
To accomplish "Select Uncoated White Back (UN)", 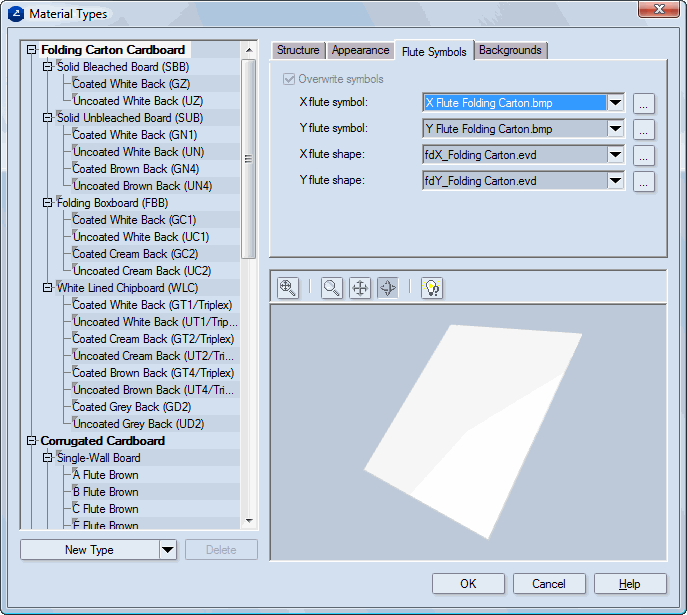I will coord(138,152).
